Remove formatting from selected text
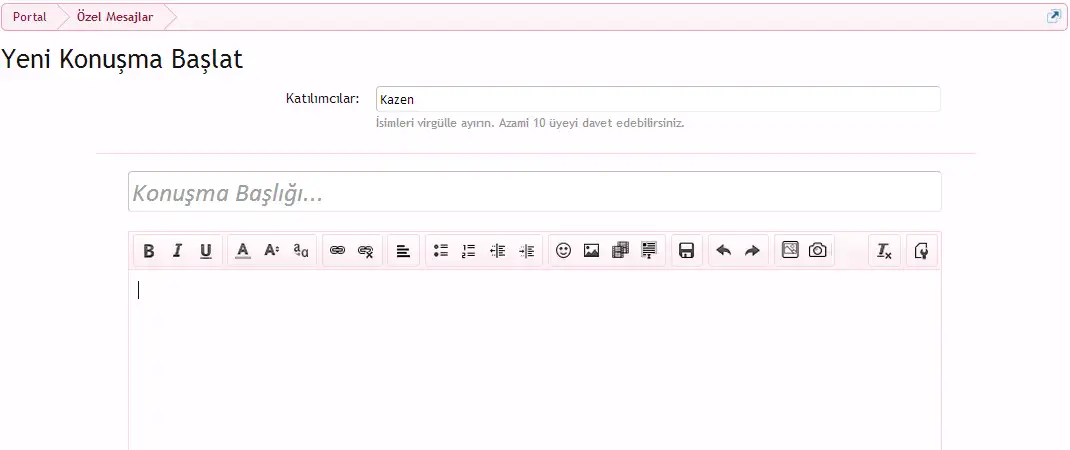This screenshot has height=450, width=1070. pos(884,251)
